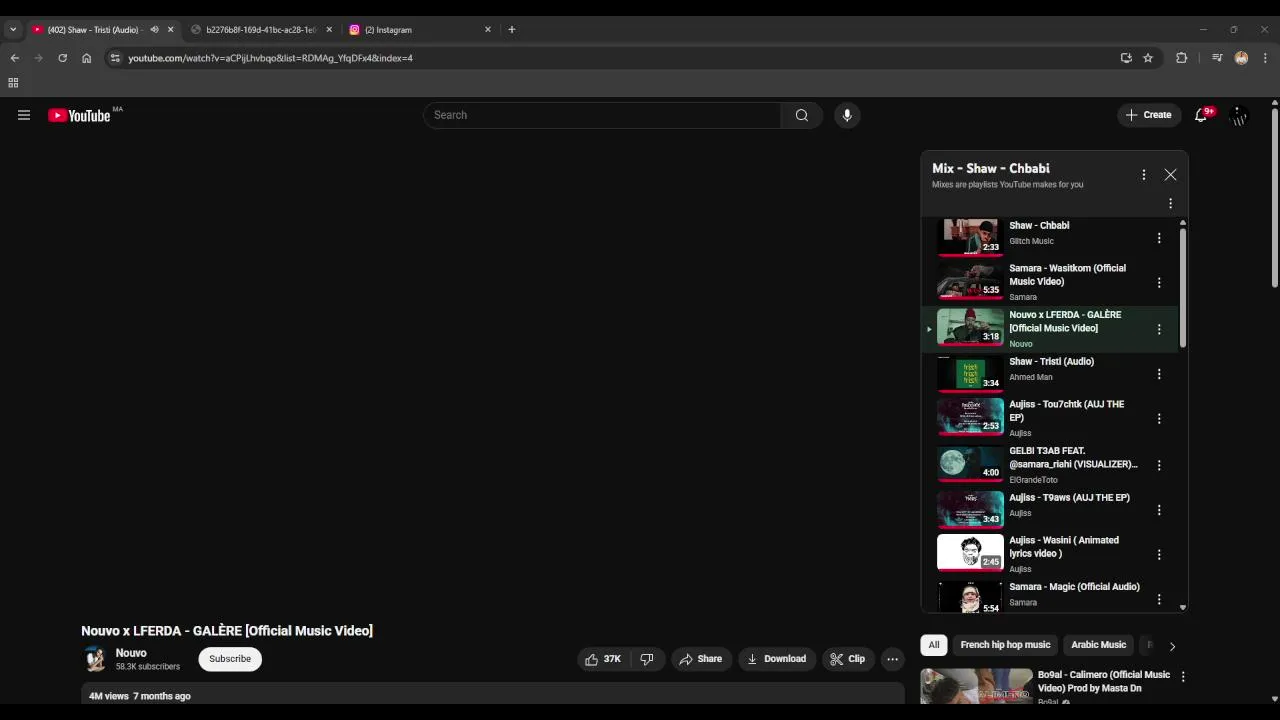The height and width of the screenshot is (720, 1280).
Task: Click the search magnifier button
Action: pyautogui.click(x=801, y=115)
